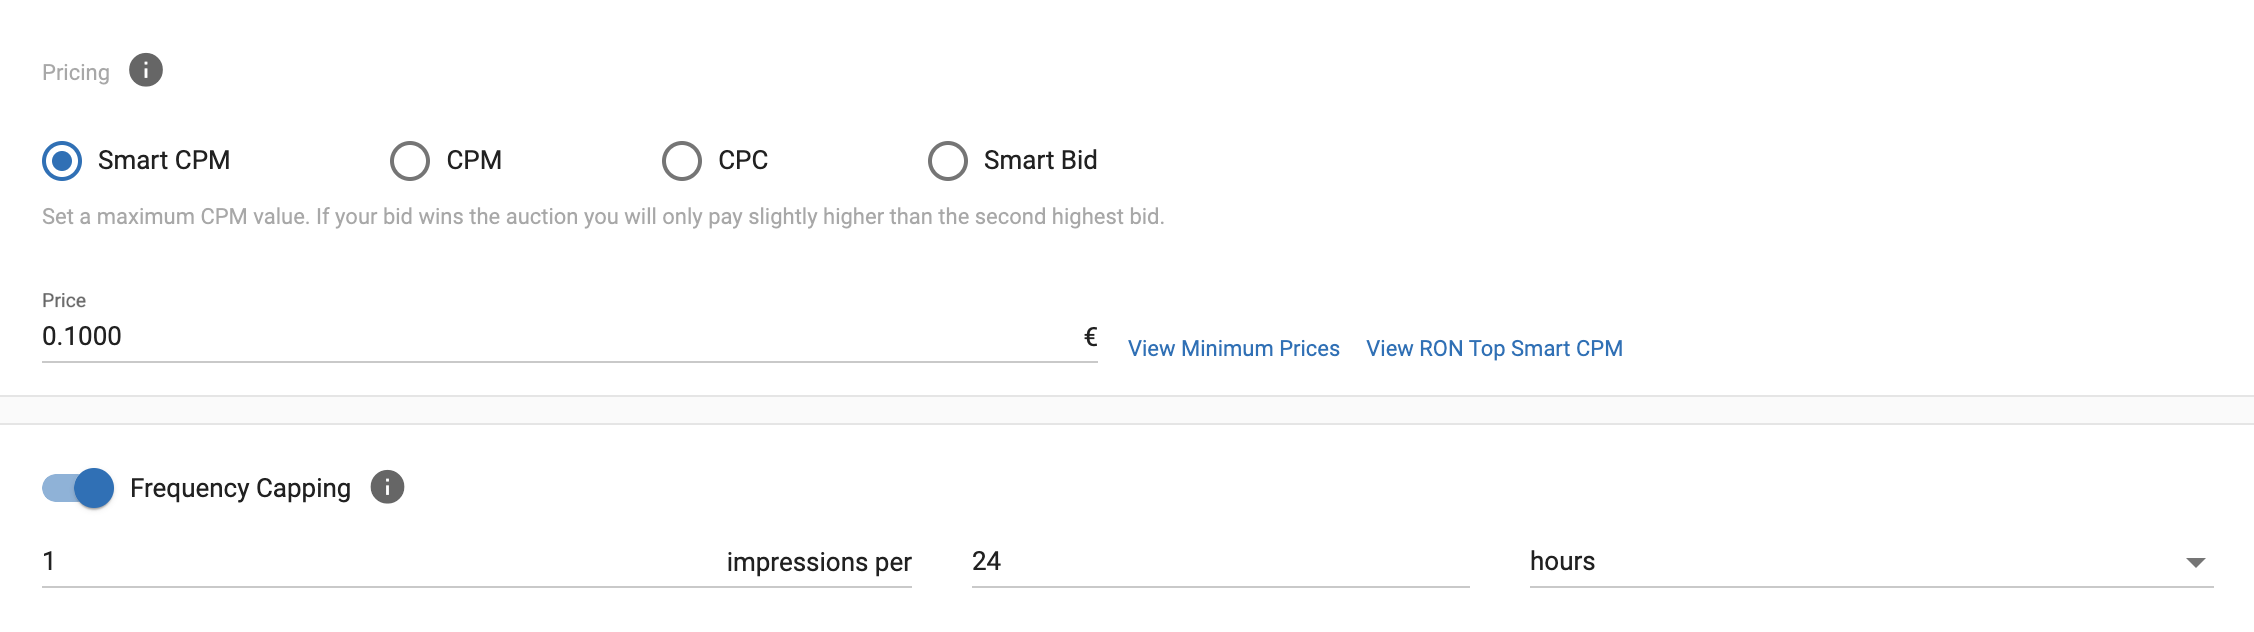Click the euro currency symbol

point(1090,337)
